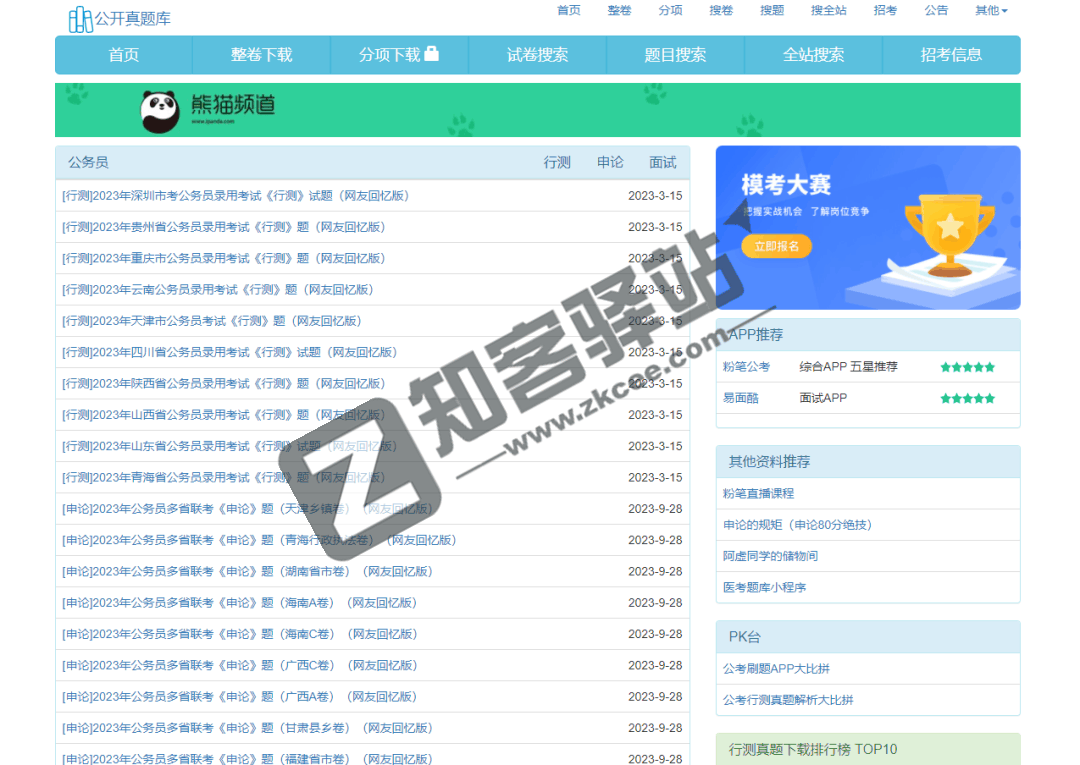The image size is (1080, 765).
Task: Open the 粉笔直播课程 recommendation link
Action: (x=758, y=493)
